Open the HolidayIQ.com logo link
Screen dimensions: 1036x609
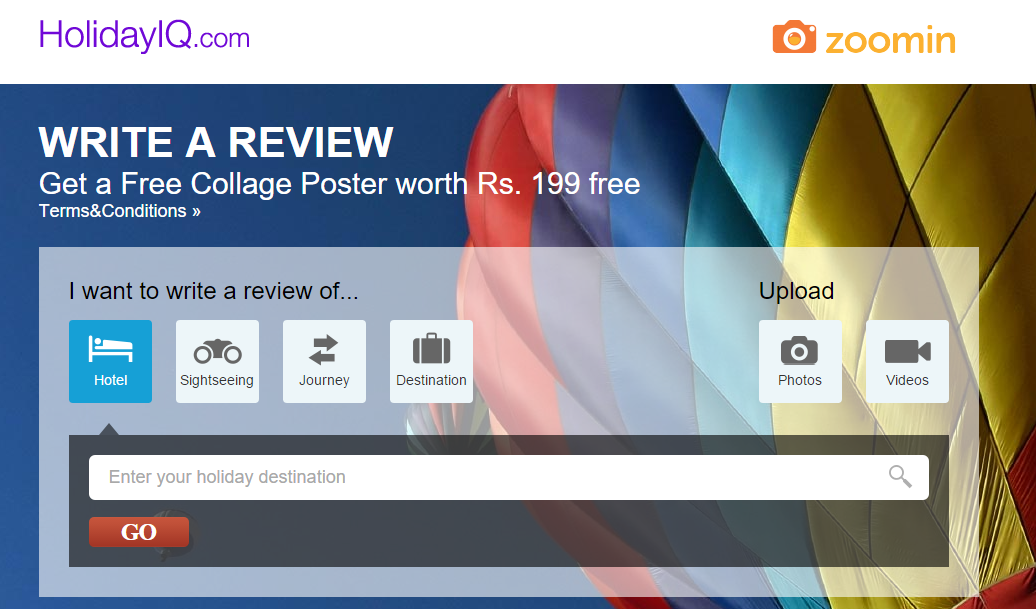click(x=144, y=36)
